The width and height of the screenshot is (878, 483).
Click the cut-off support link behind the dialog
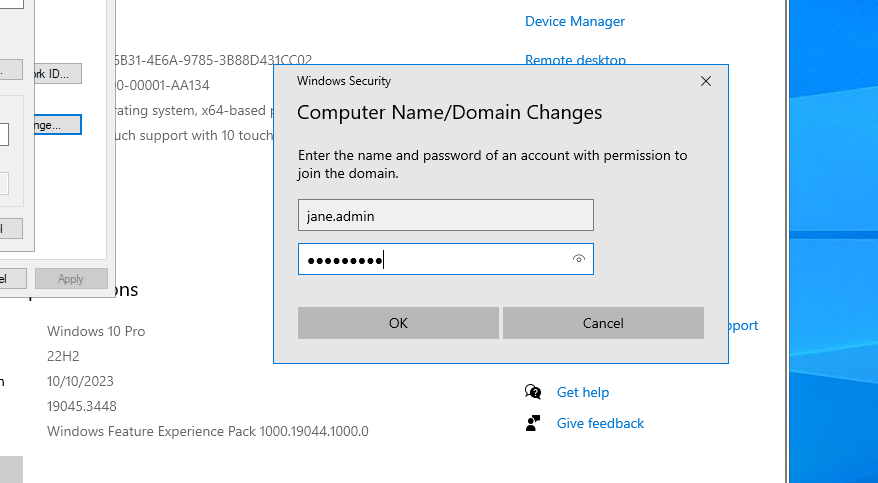743,325
